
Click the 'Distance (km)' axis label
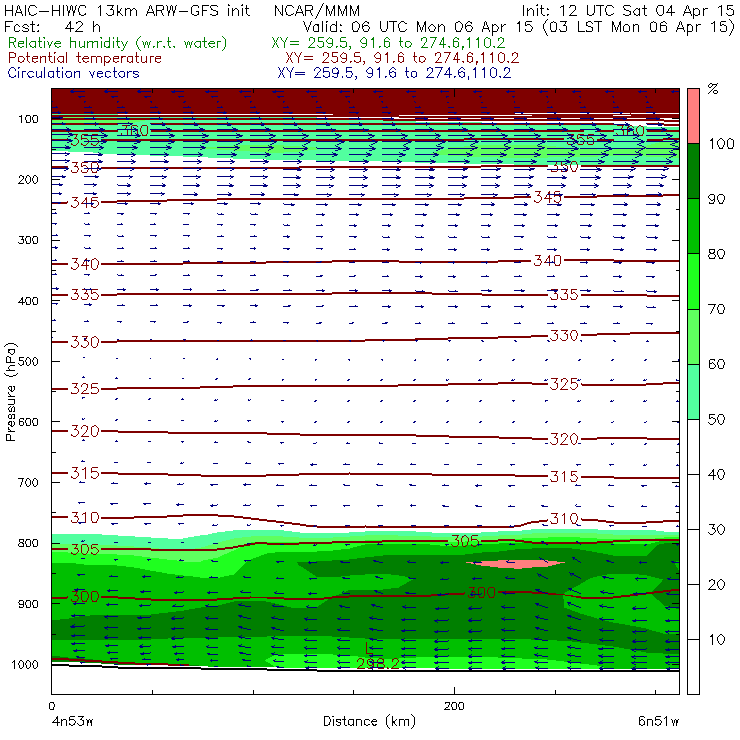click(369, 721)
